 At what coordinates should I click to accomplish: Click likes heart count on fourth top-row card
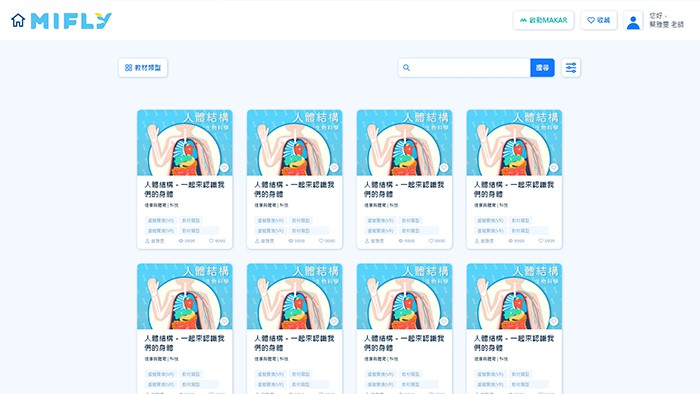click(x=546, y=241)
